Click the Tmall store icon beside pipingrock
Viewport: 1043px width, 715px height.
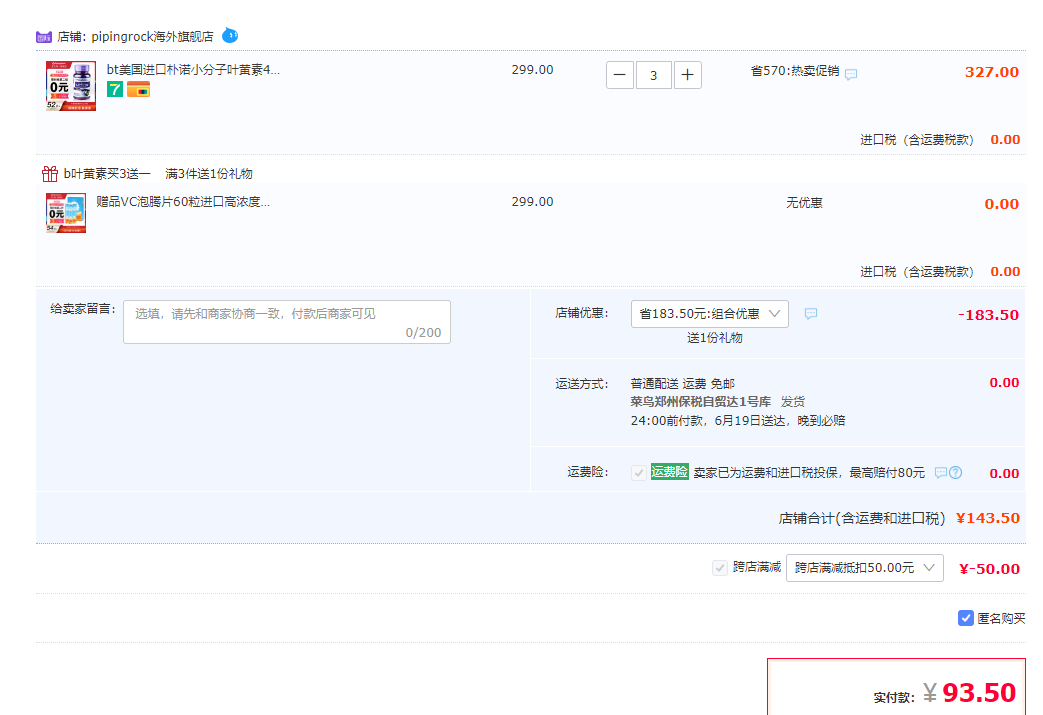coord(44,37)
